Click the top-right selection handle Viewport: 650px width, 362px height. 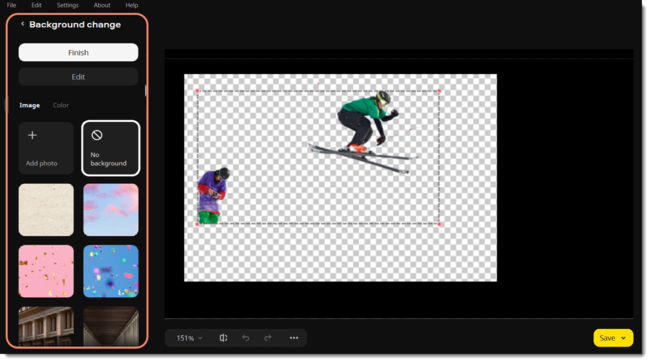(439, 90)
